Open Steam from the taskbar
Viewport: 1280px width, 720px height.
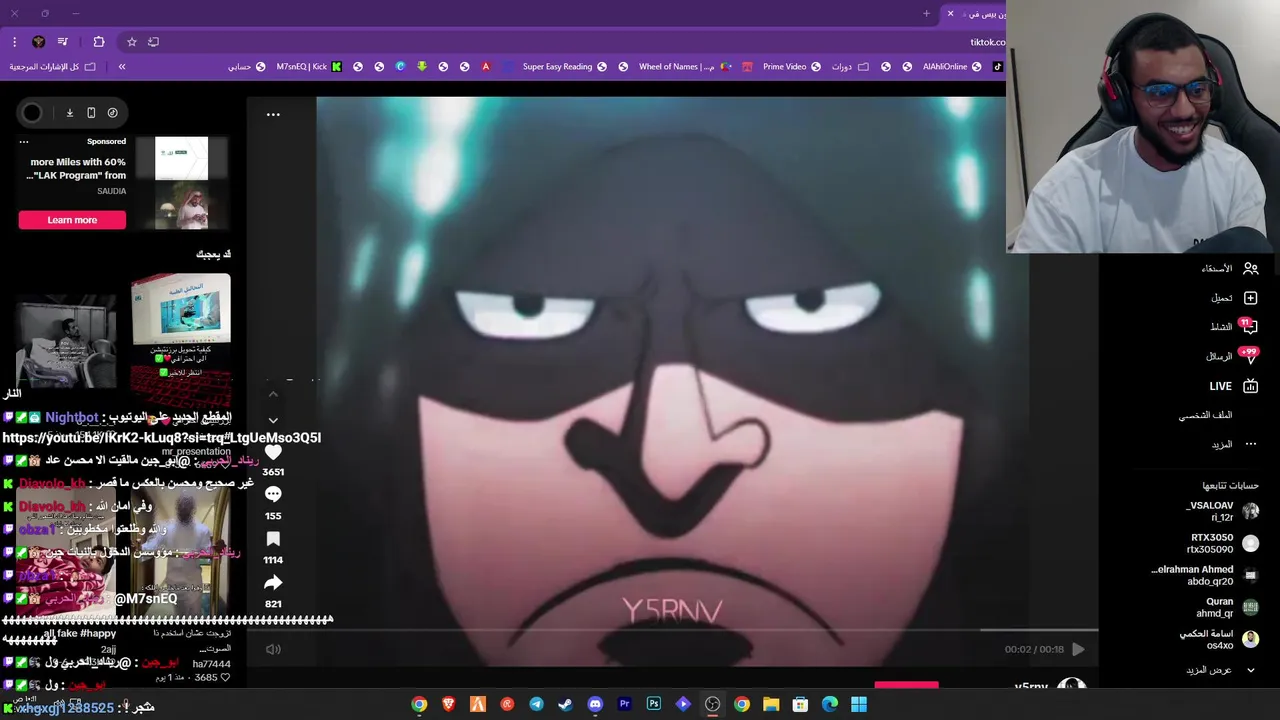tap(565, 705)
